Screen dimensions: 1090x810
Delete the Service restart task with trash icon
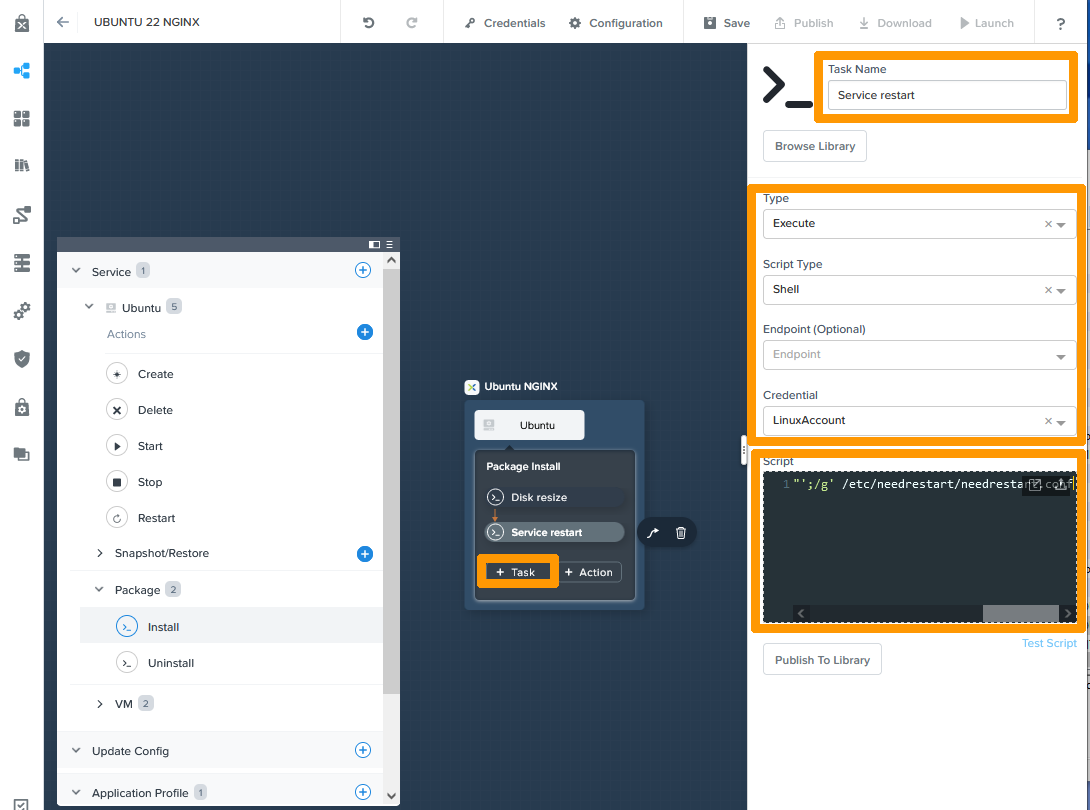tap(681, 533)
